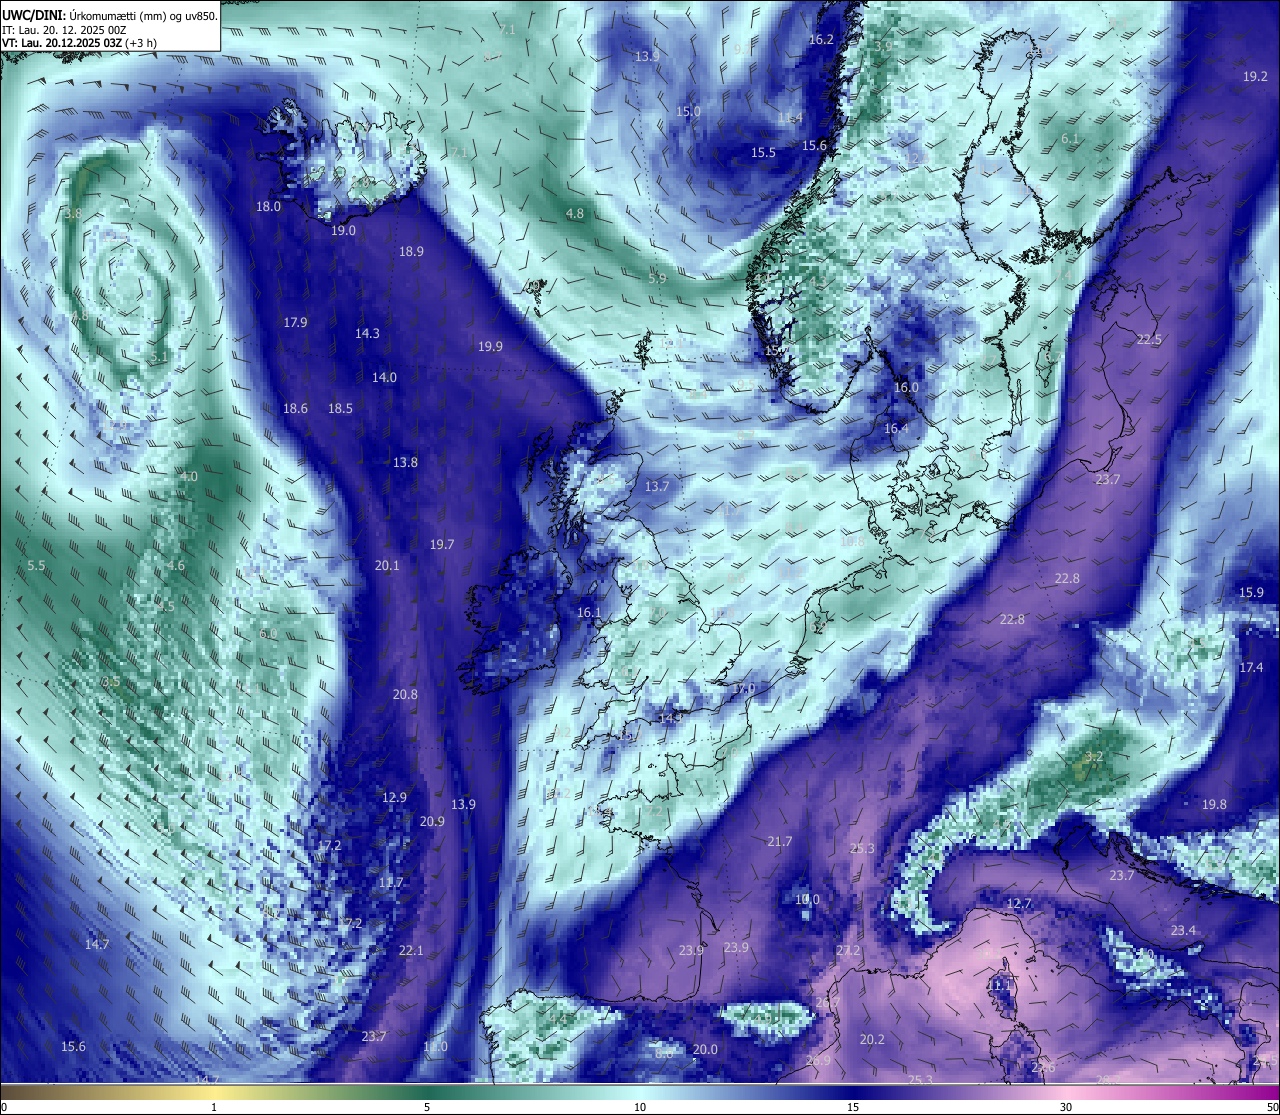Click the 17.4 value label on the map
This screenshot has width=1280, height=1115.
[1251, 668]
